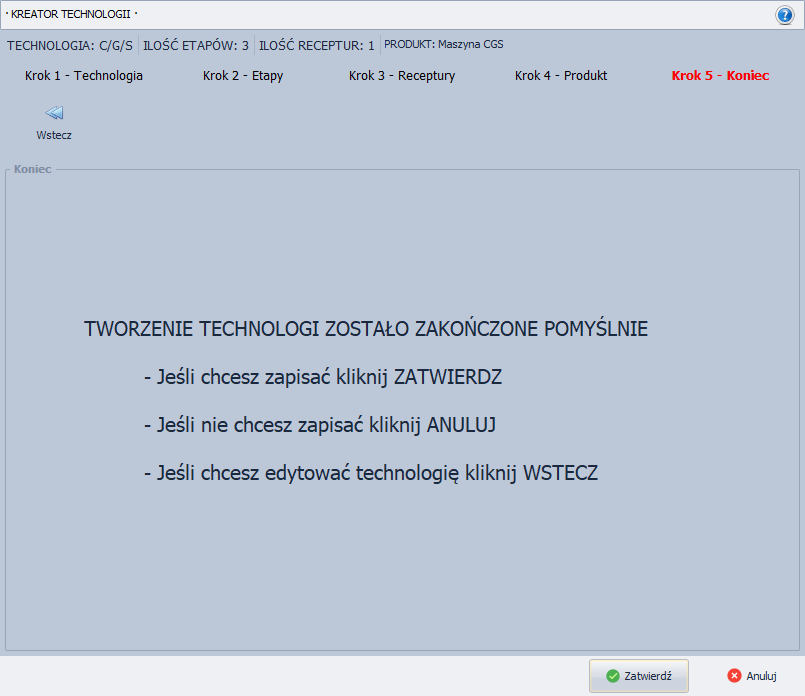This screenshot has width=805, height=696.
Task: Click the Koniec group box heading
Action: [x=32, y=169]
